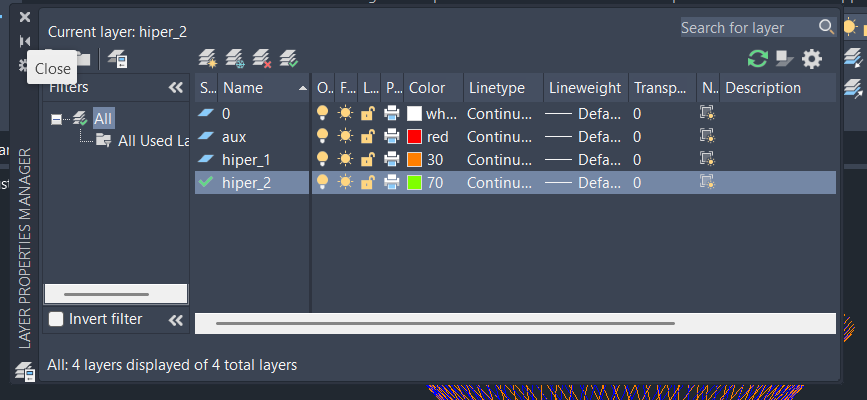Viewport: 867px width, 400px height.
Task: Turn off layer 0 light bulb
Action: click(x=322, y=113)
